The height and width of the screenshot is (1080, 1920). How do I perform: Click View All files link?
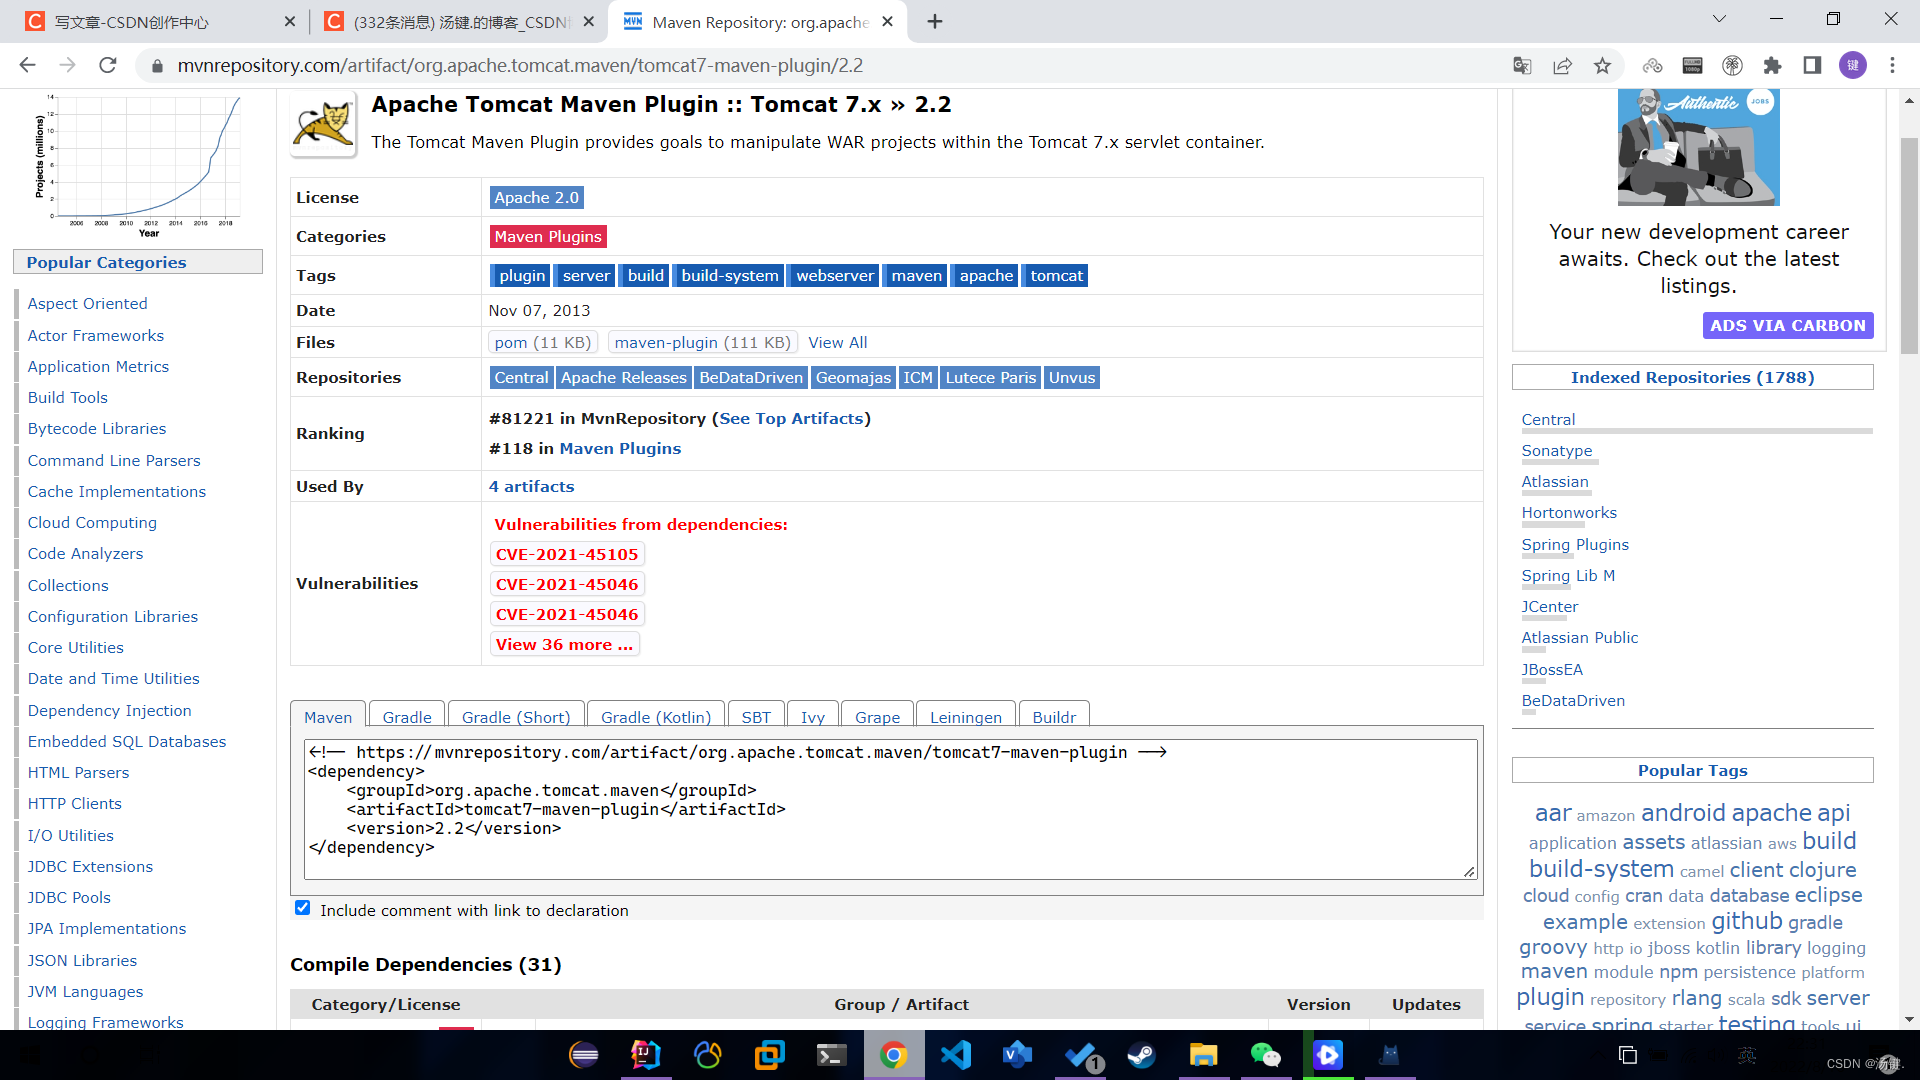(837, 343)
